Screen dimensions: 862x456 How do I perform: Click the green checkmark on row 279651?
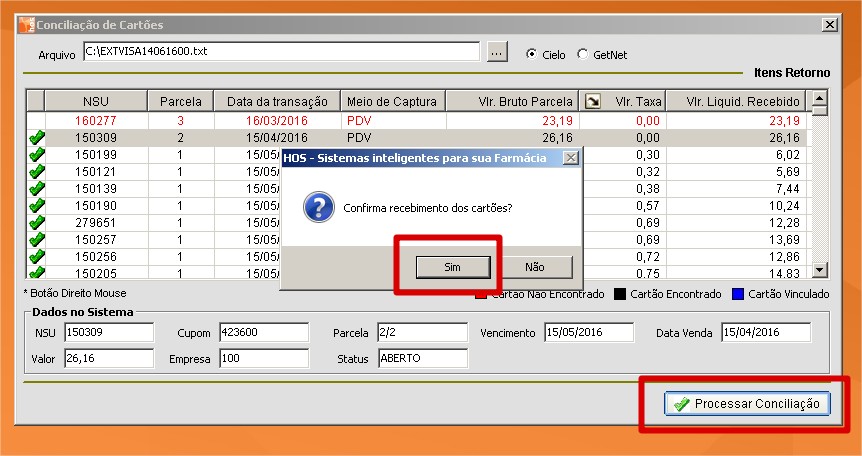coord(37,221)
